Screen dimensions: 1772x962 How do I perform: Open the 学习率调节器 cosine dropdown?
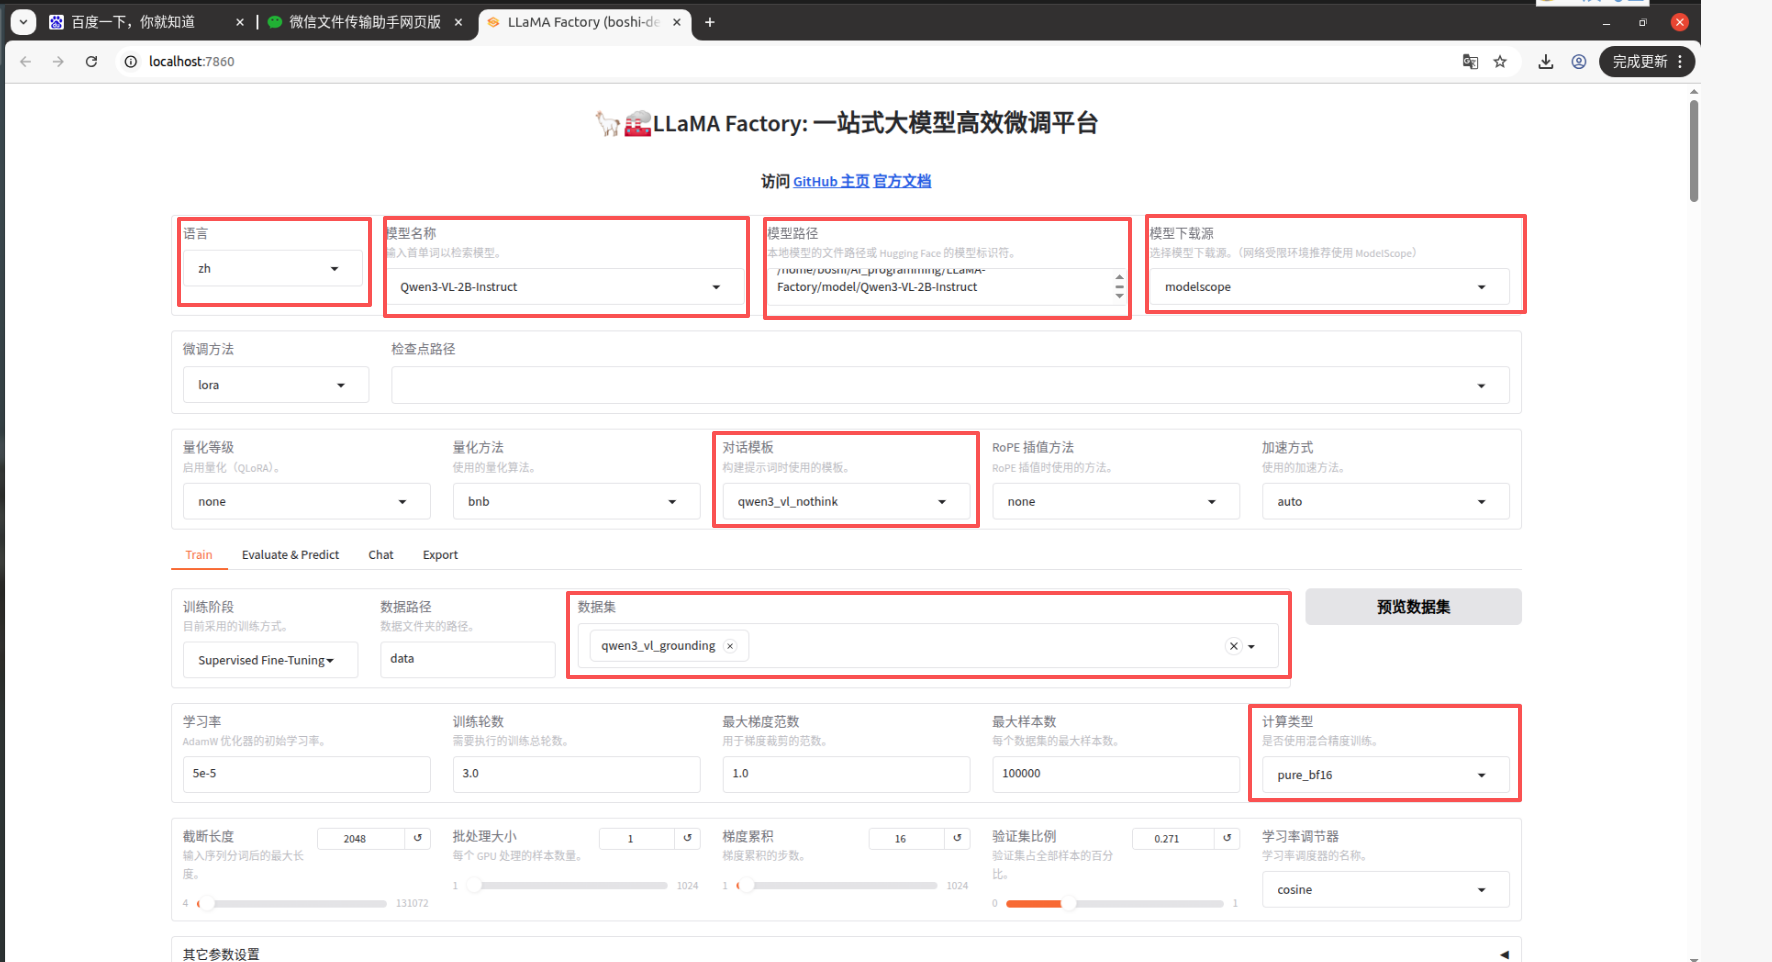click(x=1385, y=890)
